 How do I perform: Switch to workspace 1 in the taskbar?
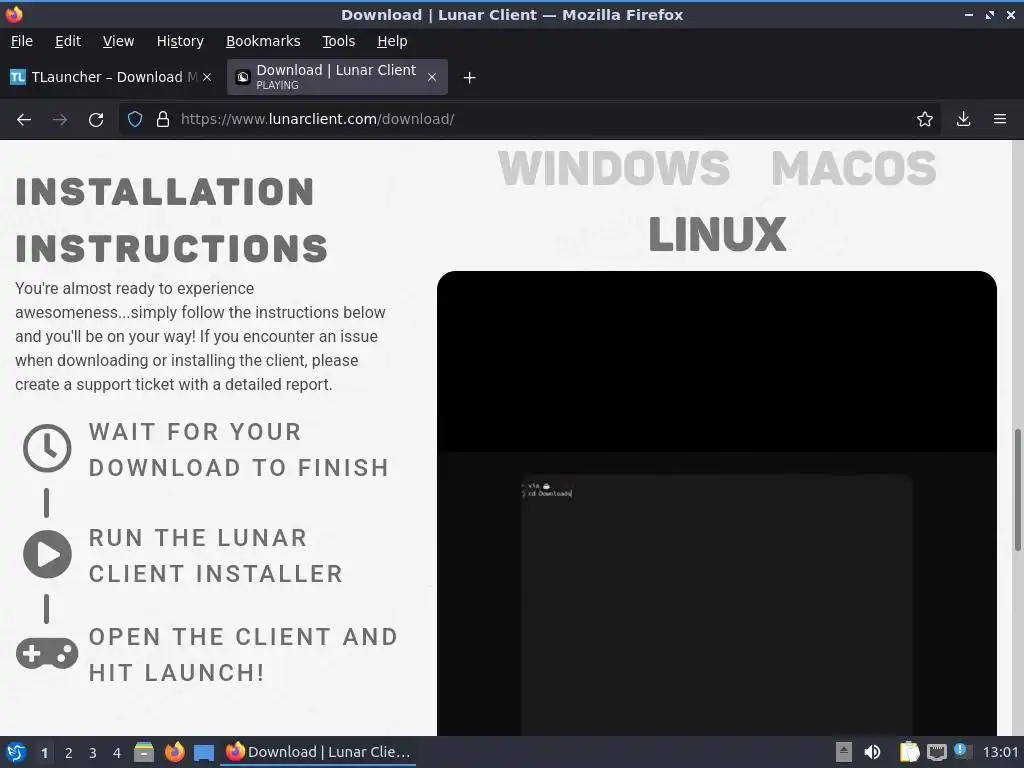point(44,753)
